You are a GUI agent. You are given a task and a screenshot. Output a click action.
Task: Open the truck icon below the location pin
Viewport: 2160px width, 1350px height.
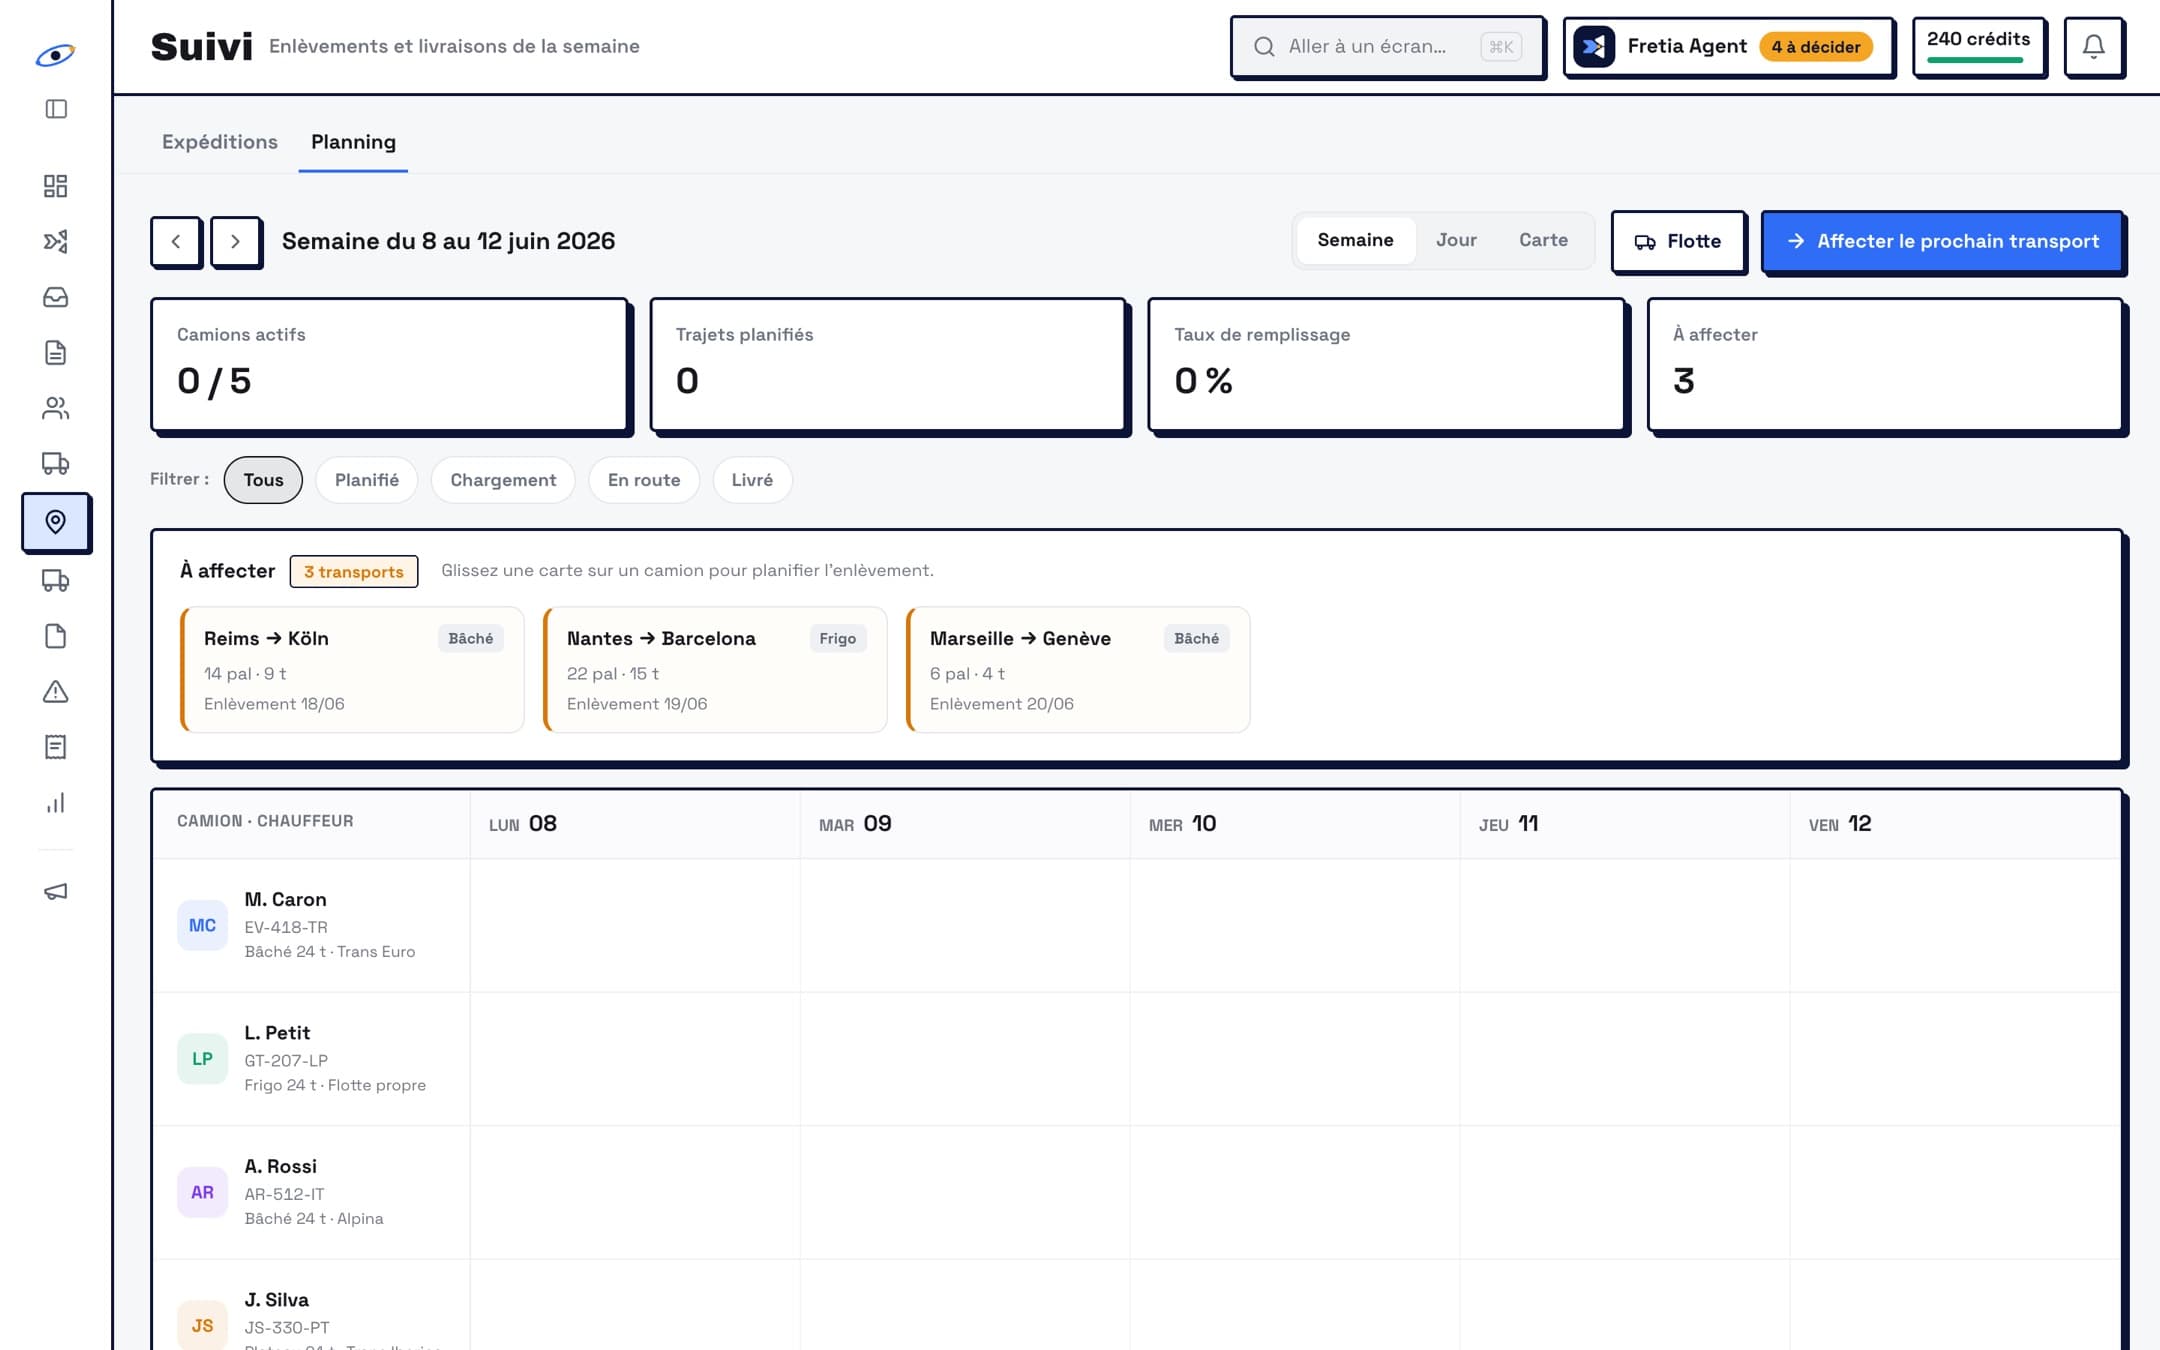pyautogui.click(x=56, y=581)
